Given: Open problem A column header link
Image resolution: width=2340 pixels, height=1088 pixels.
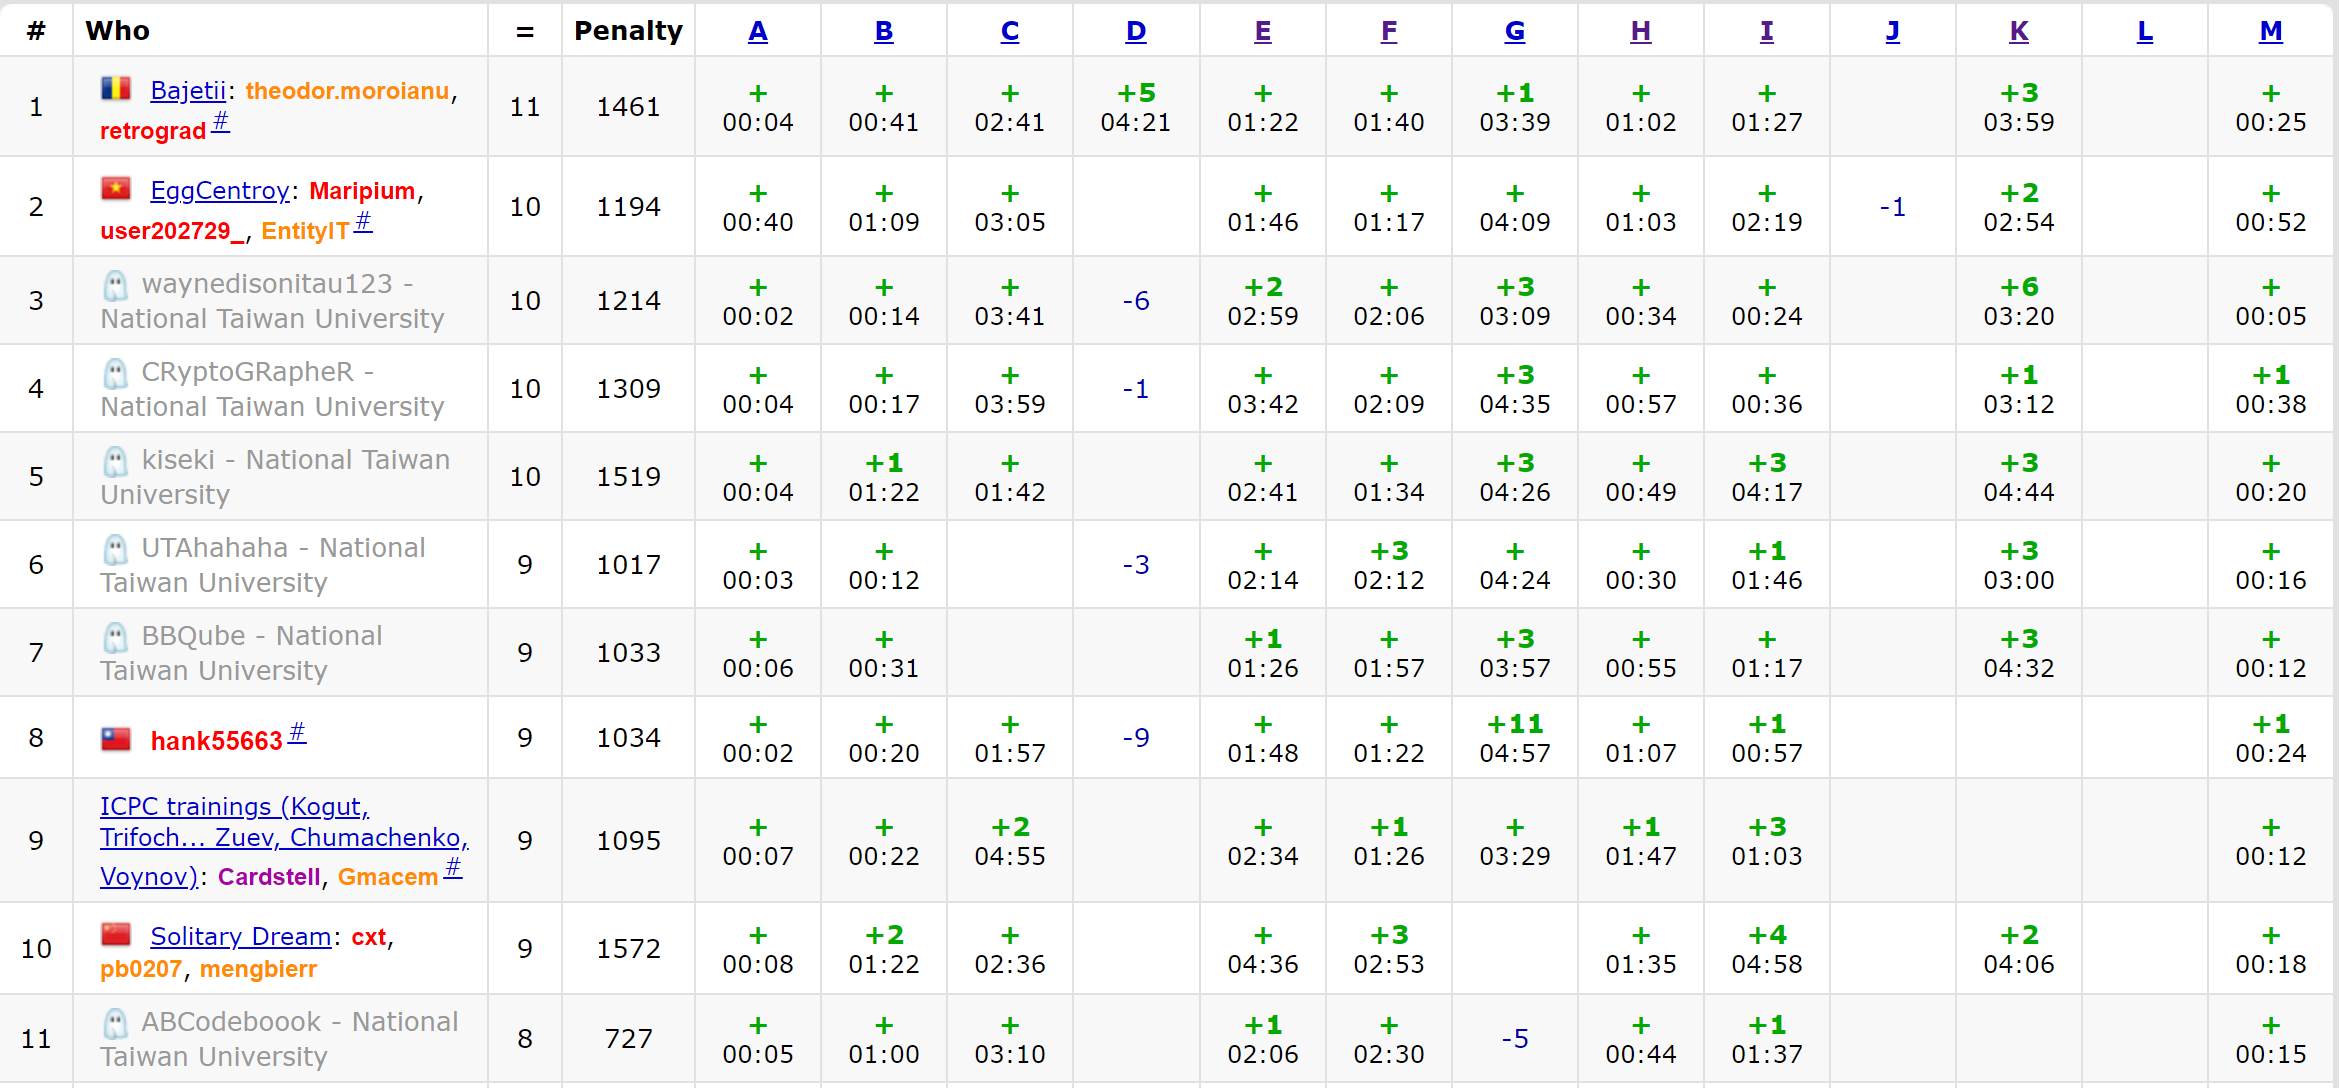Looking at the screenshot, I should [758, 31].
